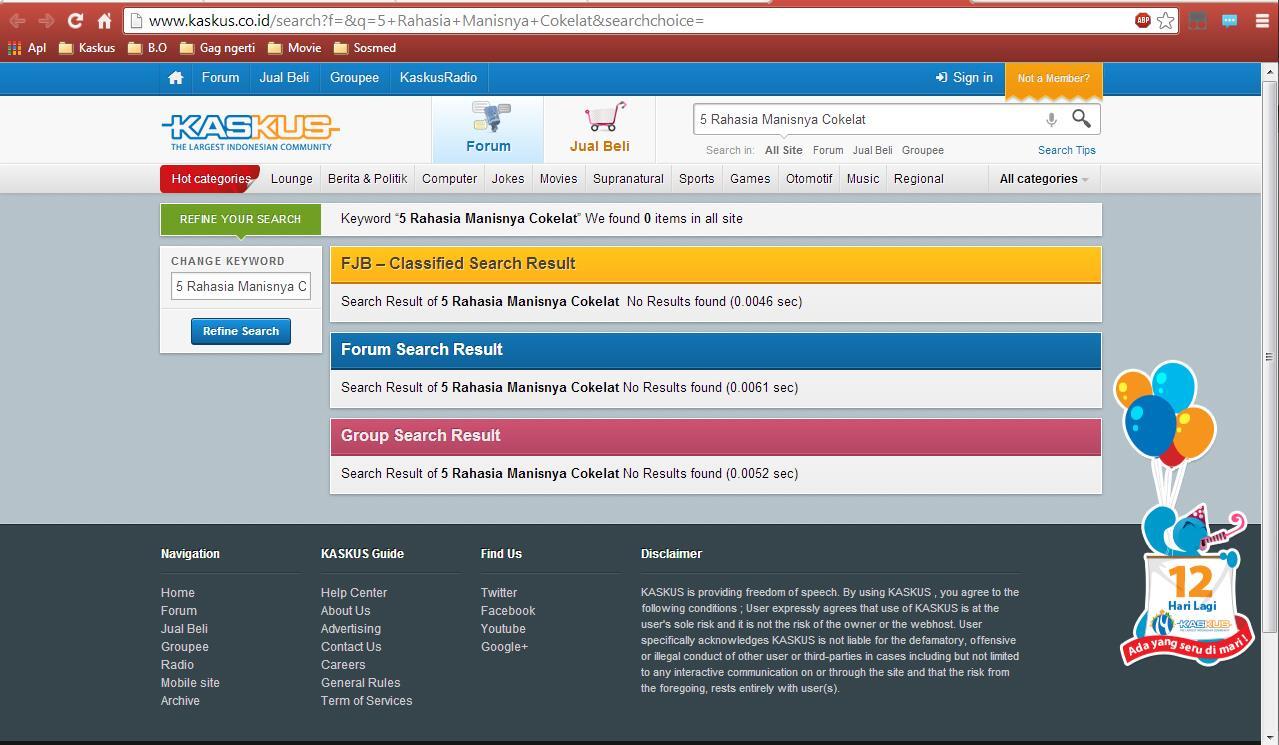Click the dark toolbar extension icon
This screenshot has width=1279, height=745.
pyautogui.click(x=1197, y=20)
